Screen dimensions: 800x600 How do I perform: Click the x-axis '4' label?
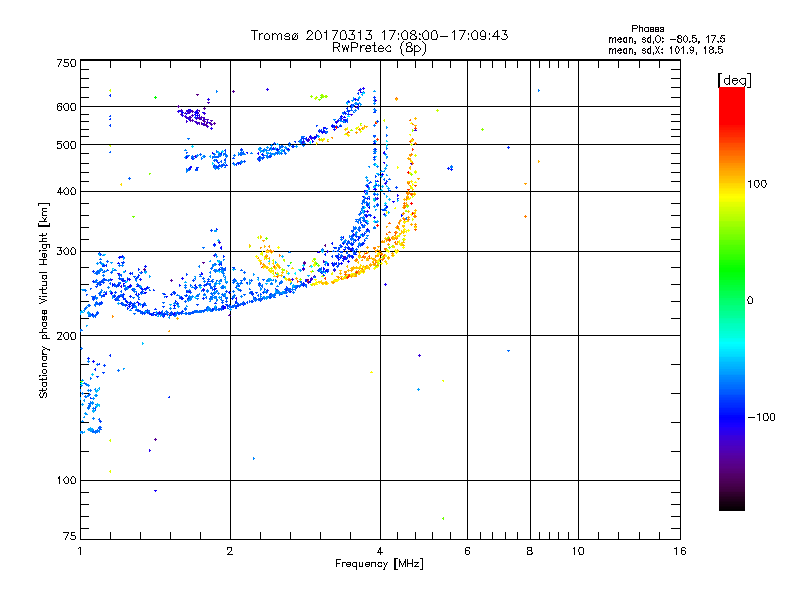pos(380,551)
